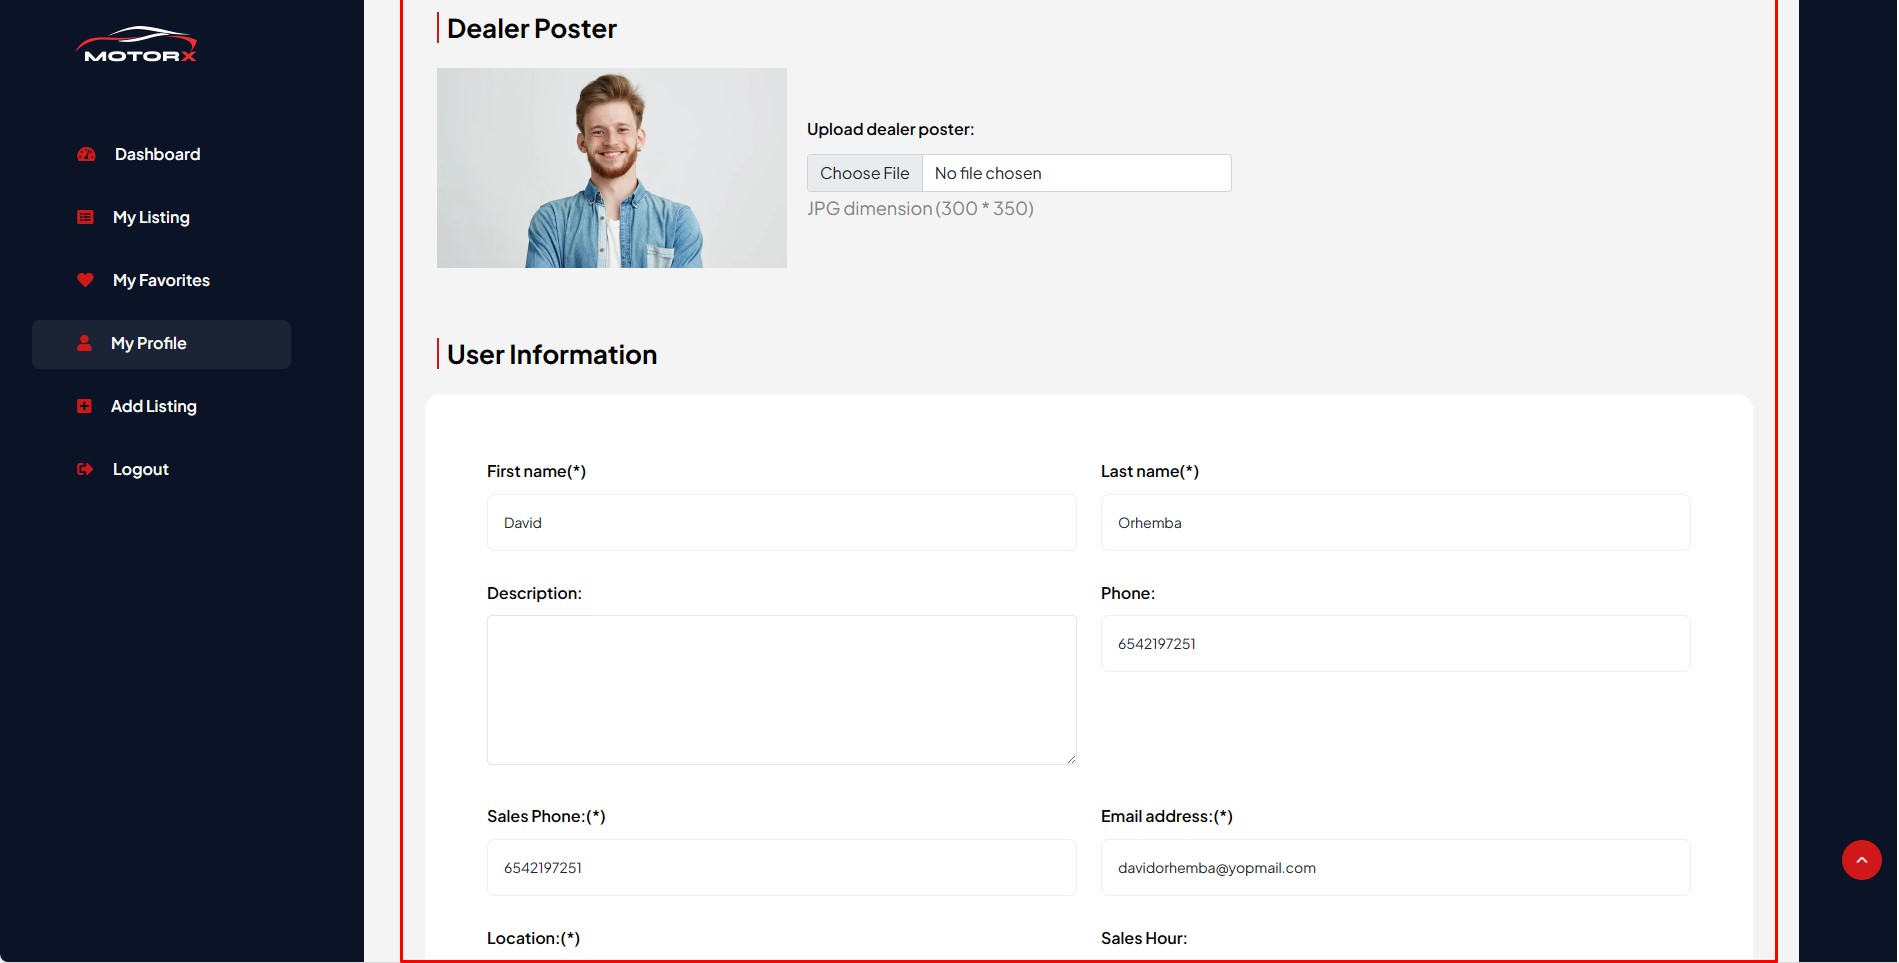1899x963 pixels.
Task: Focus the Last name field
Action: (1396, 522)
